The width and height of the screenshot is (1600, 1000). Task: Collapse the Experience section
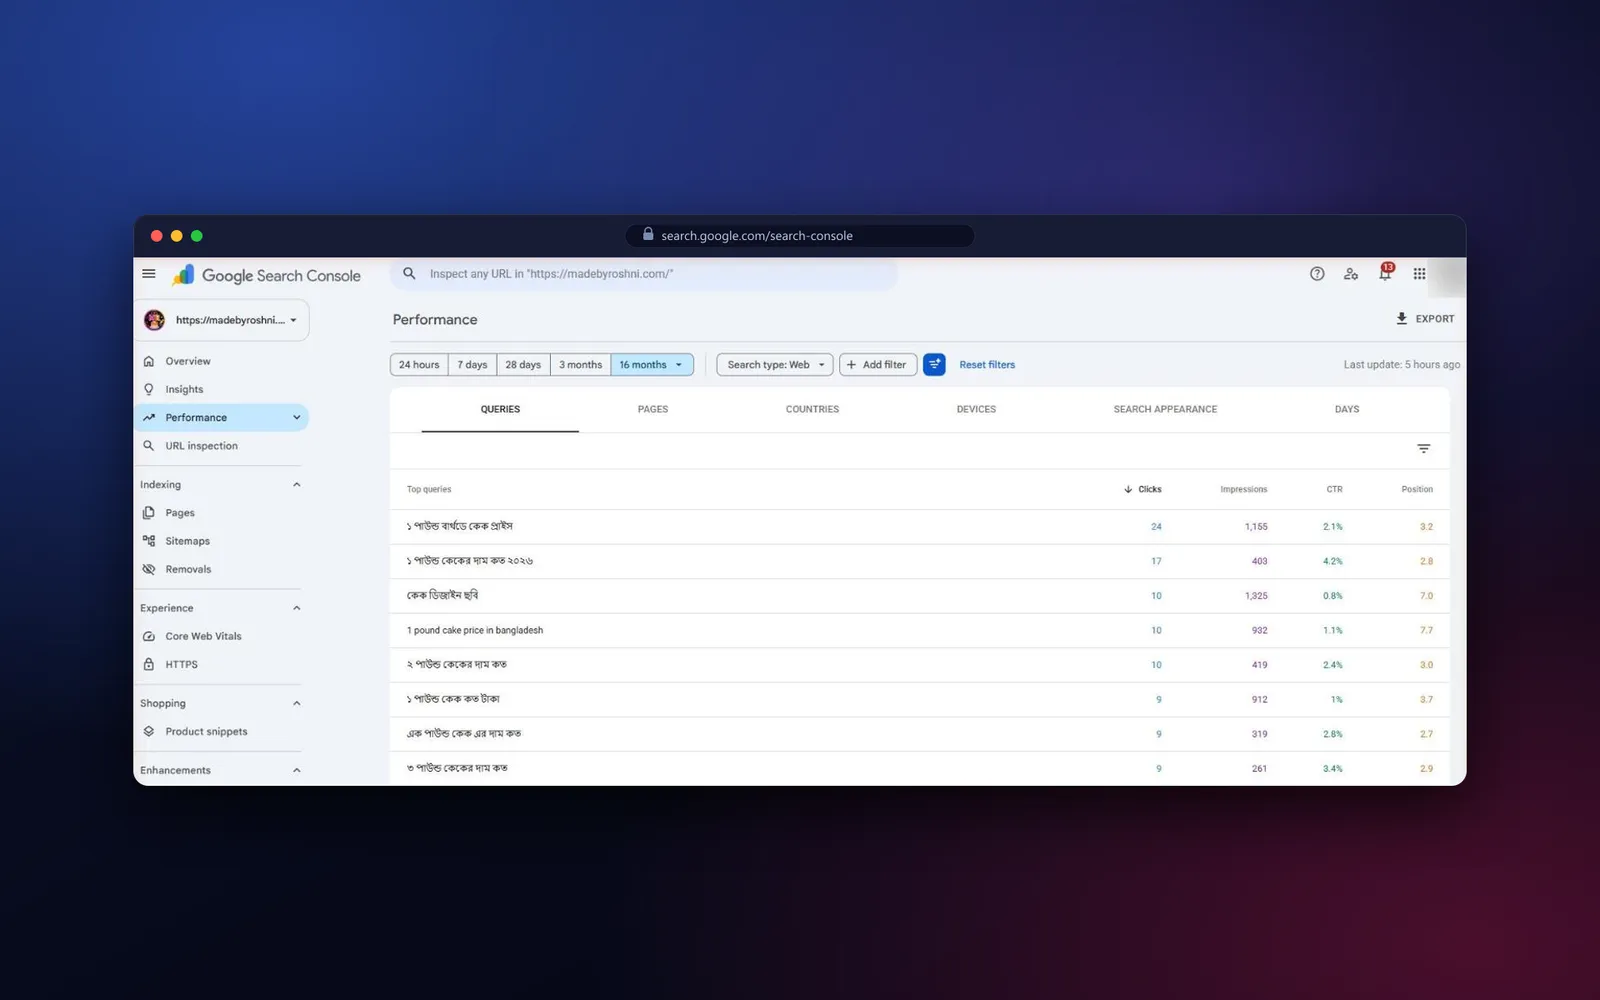(x=296, y=608)
